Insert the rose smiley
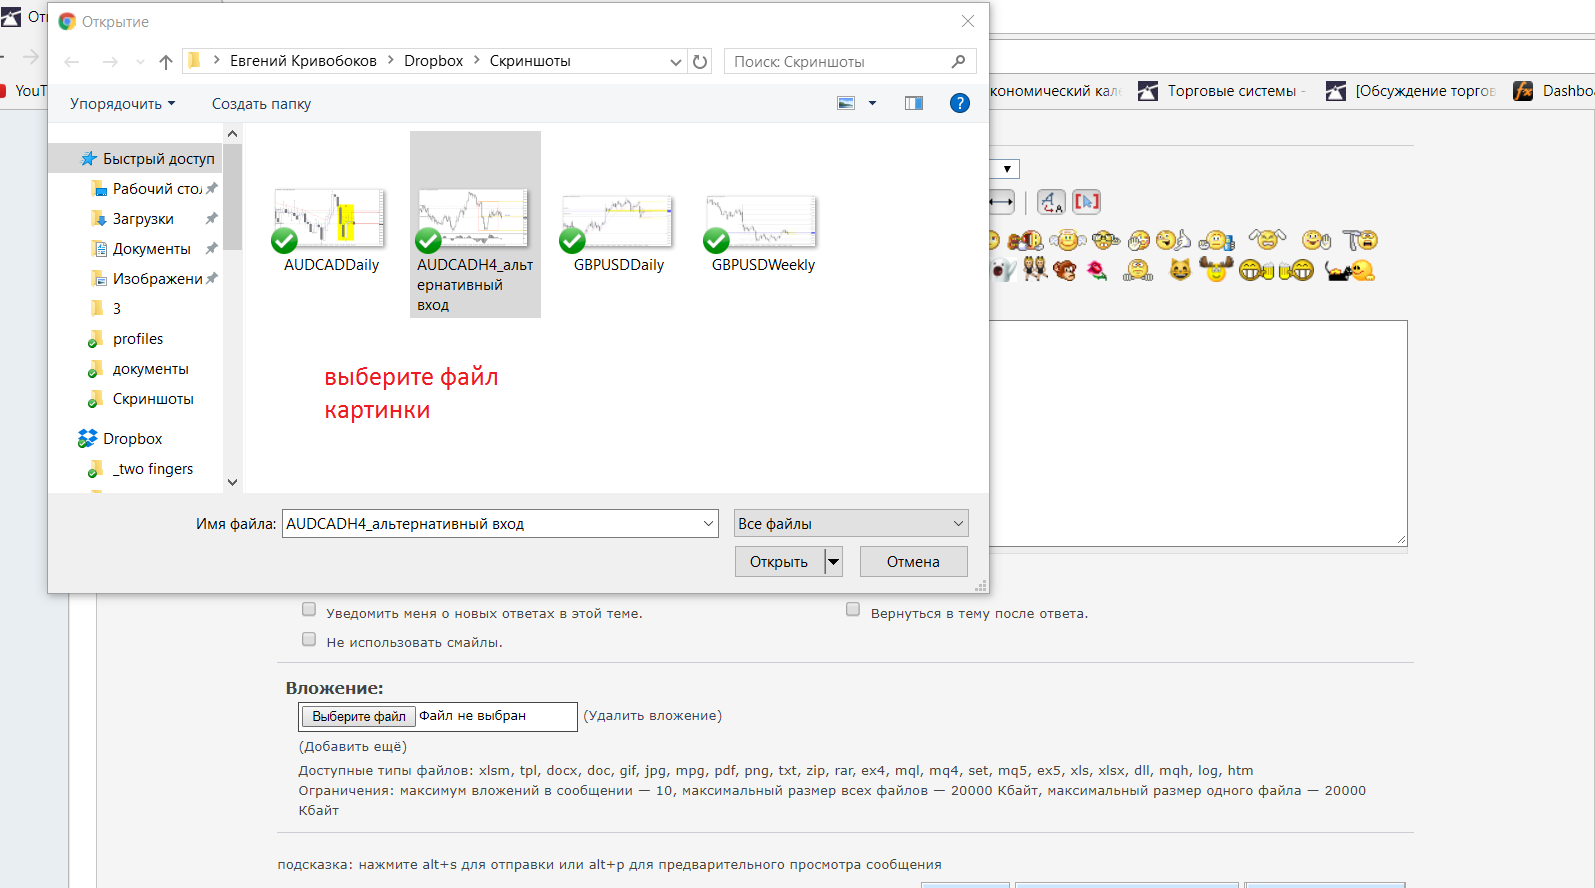The image size is (1595, 888). [1097, 270]
